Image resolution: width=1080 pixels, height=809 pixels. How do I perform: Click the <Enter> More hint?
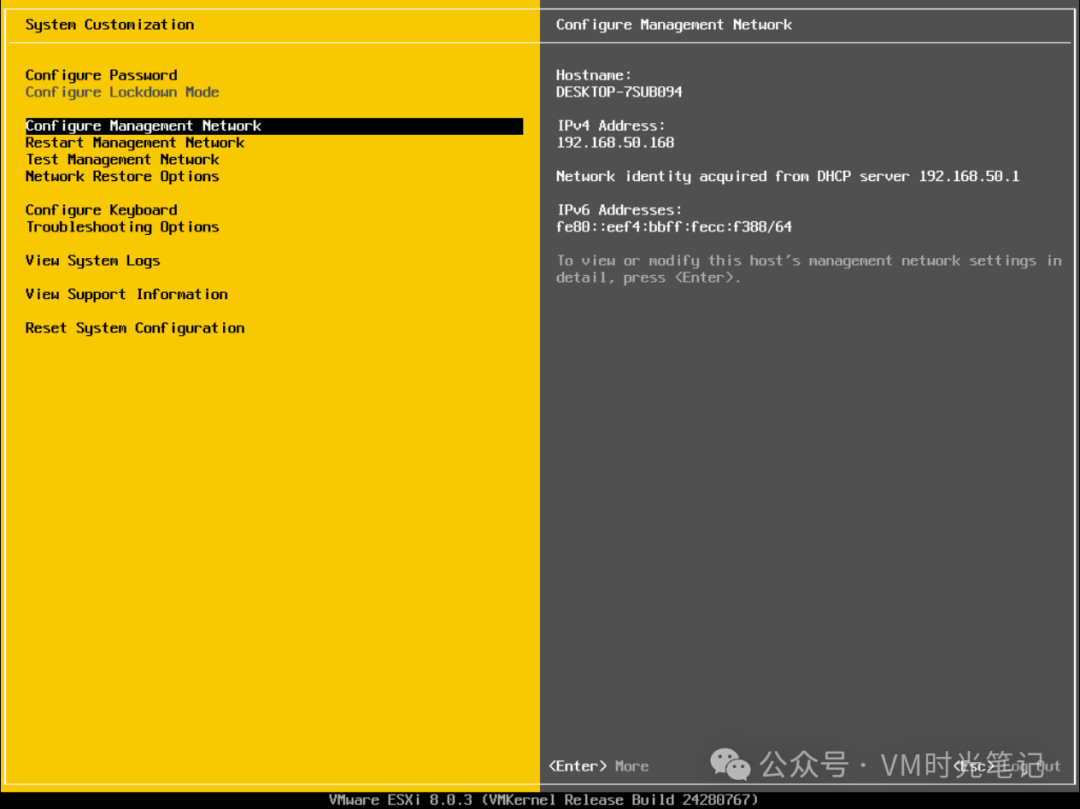click(599, 766)
